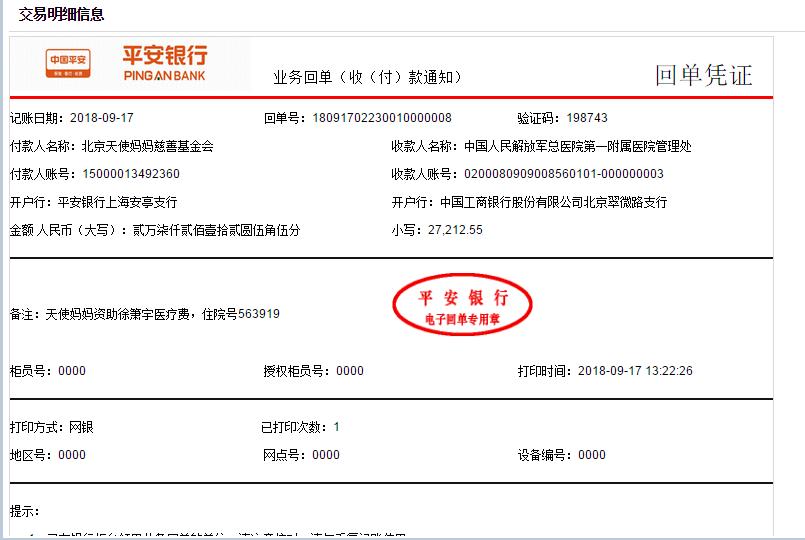Click the 回单凭证 title text
The image size is (805, 540).
point(703,75)
